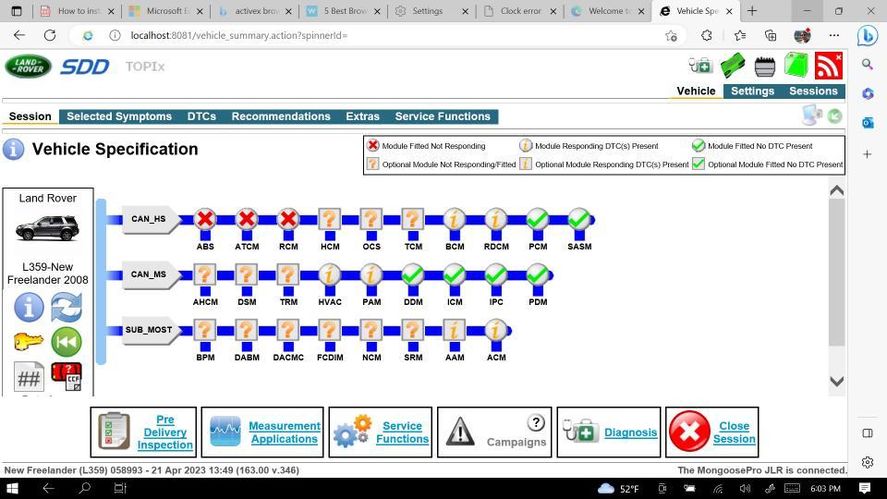Click the taskbar search icon
Viewport: 887px width, 499px height.
click(84, 488)
